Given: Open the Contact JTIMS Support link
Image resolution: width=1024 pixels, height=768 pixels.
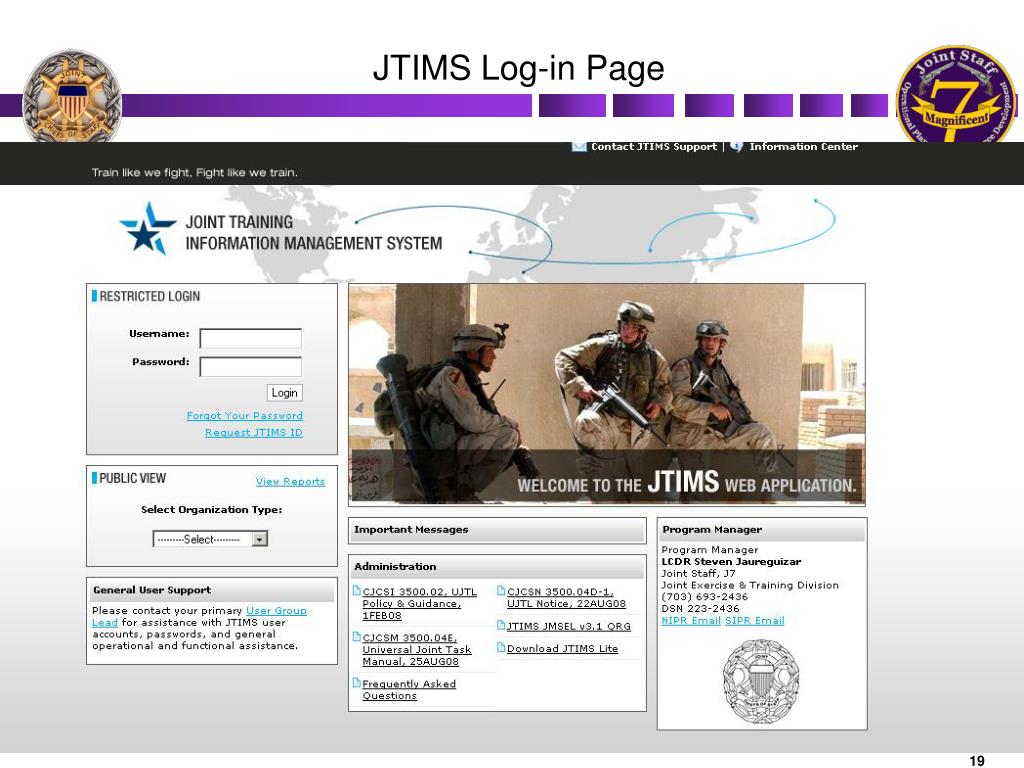Looking at the screenshot, I should click(x=654, y=146).
